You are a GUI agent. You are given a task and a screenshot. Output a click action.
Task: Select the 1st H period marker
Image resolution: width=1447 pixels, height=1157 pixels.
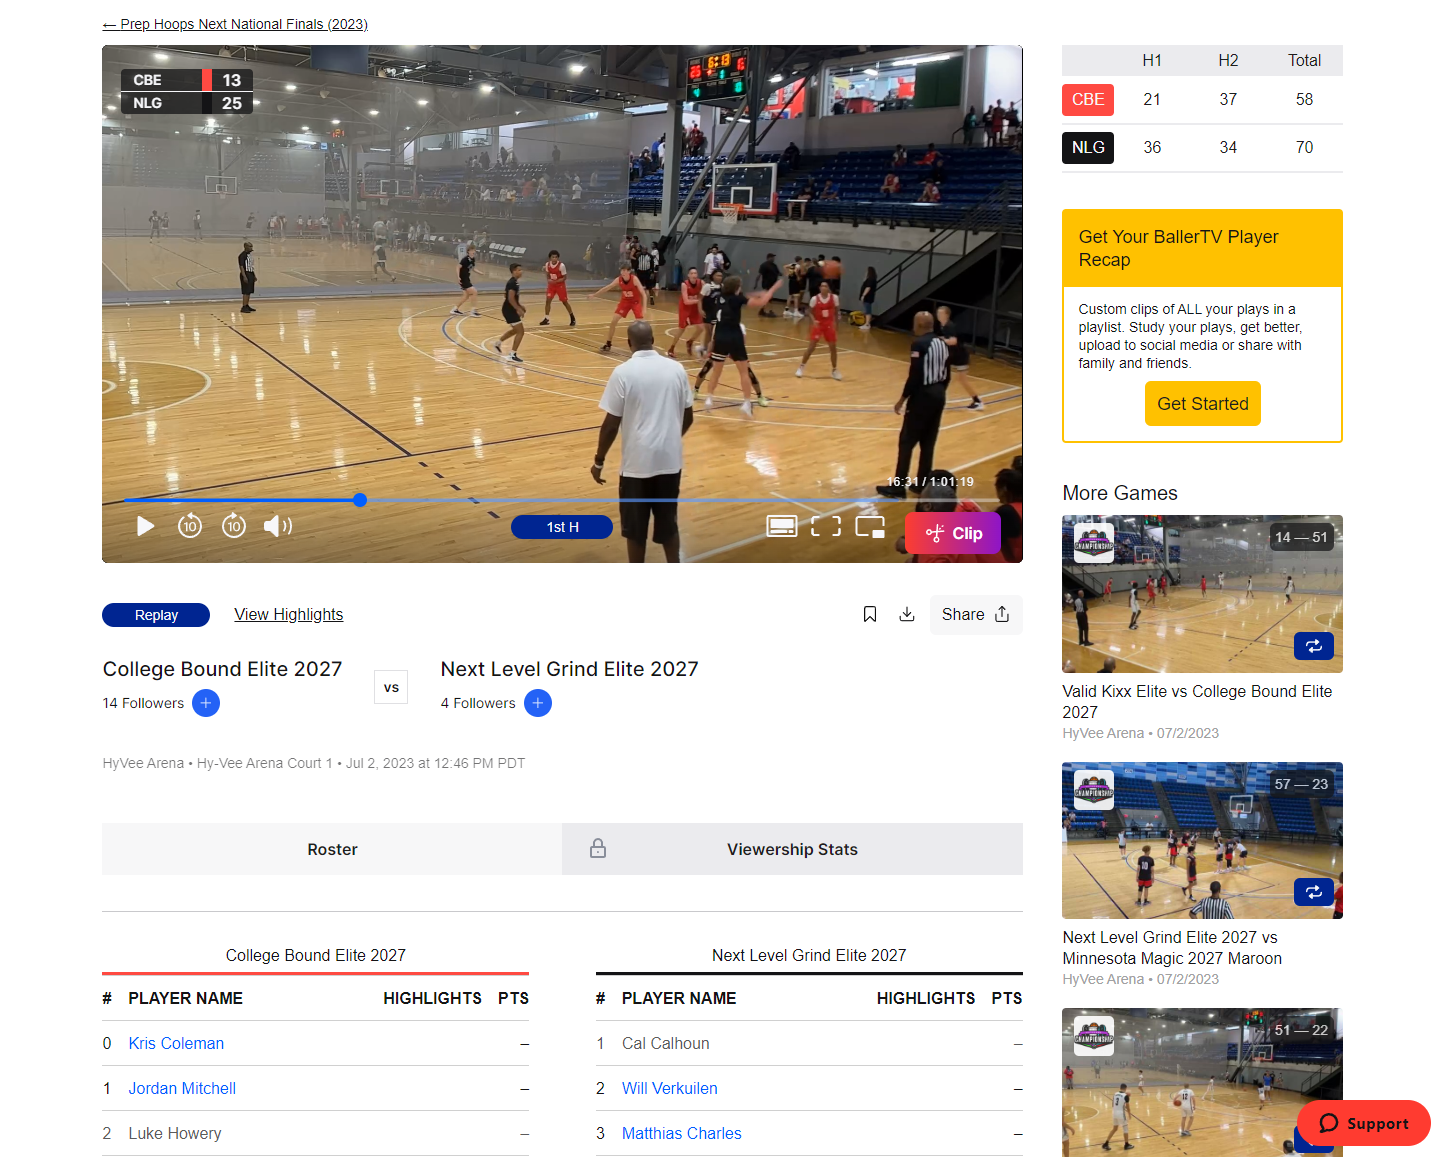(x=562, y=527)
